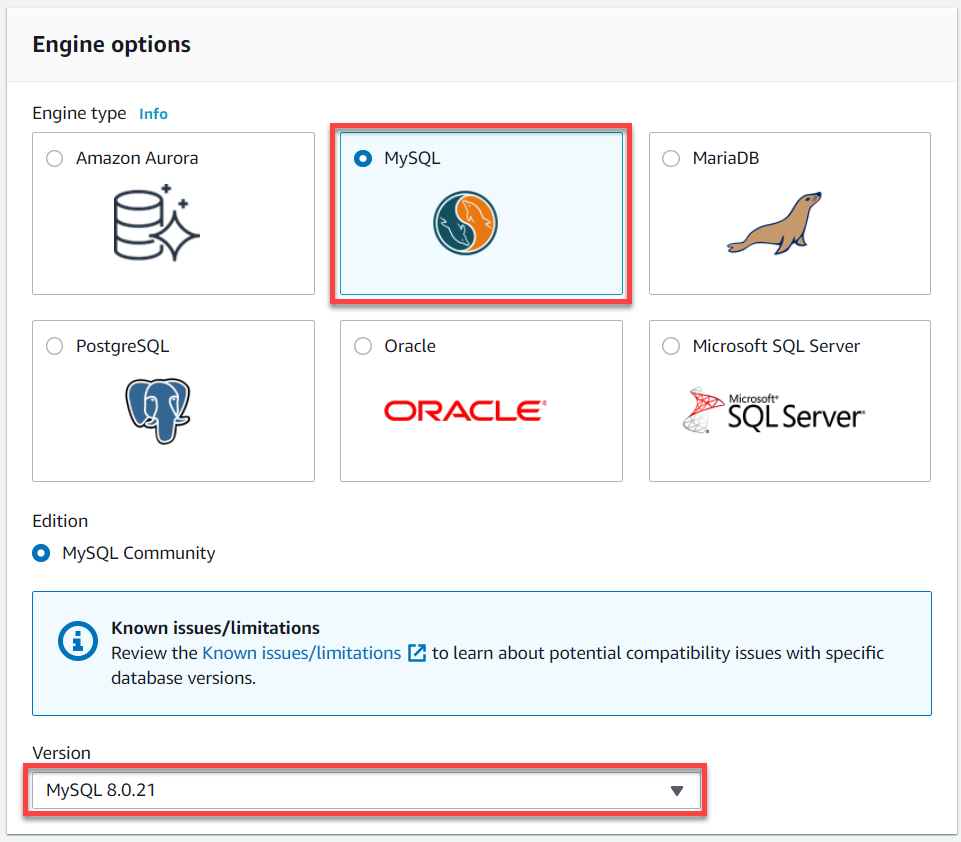Click the Microsoft SQL Server logo

click(x=773, y=410)
